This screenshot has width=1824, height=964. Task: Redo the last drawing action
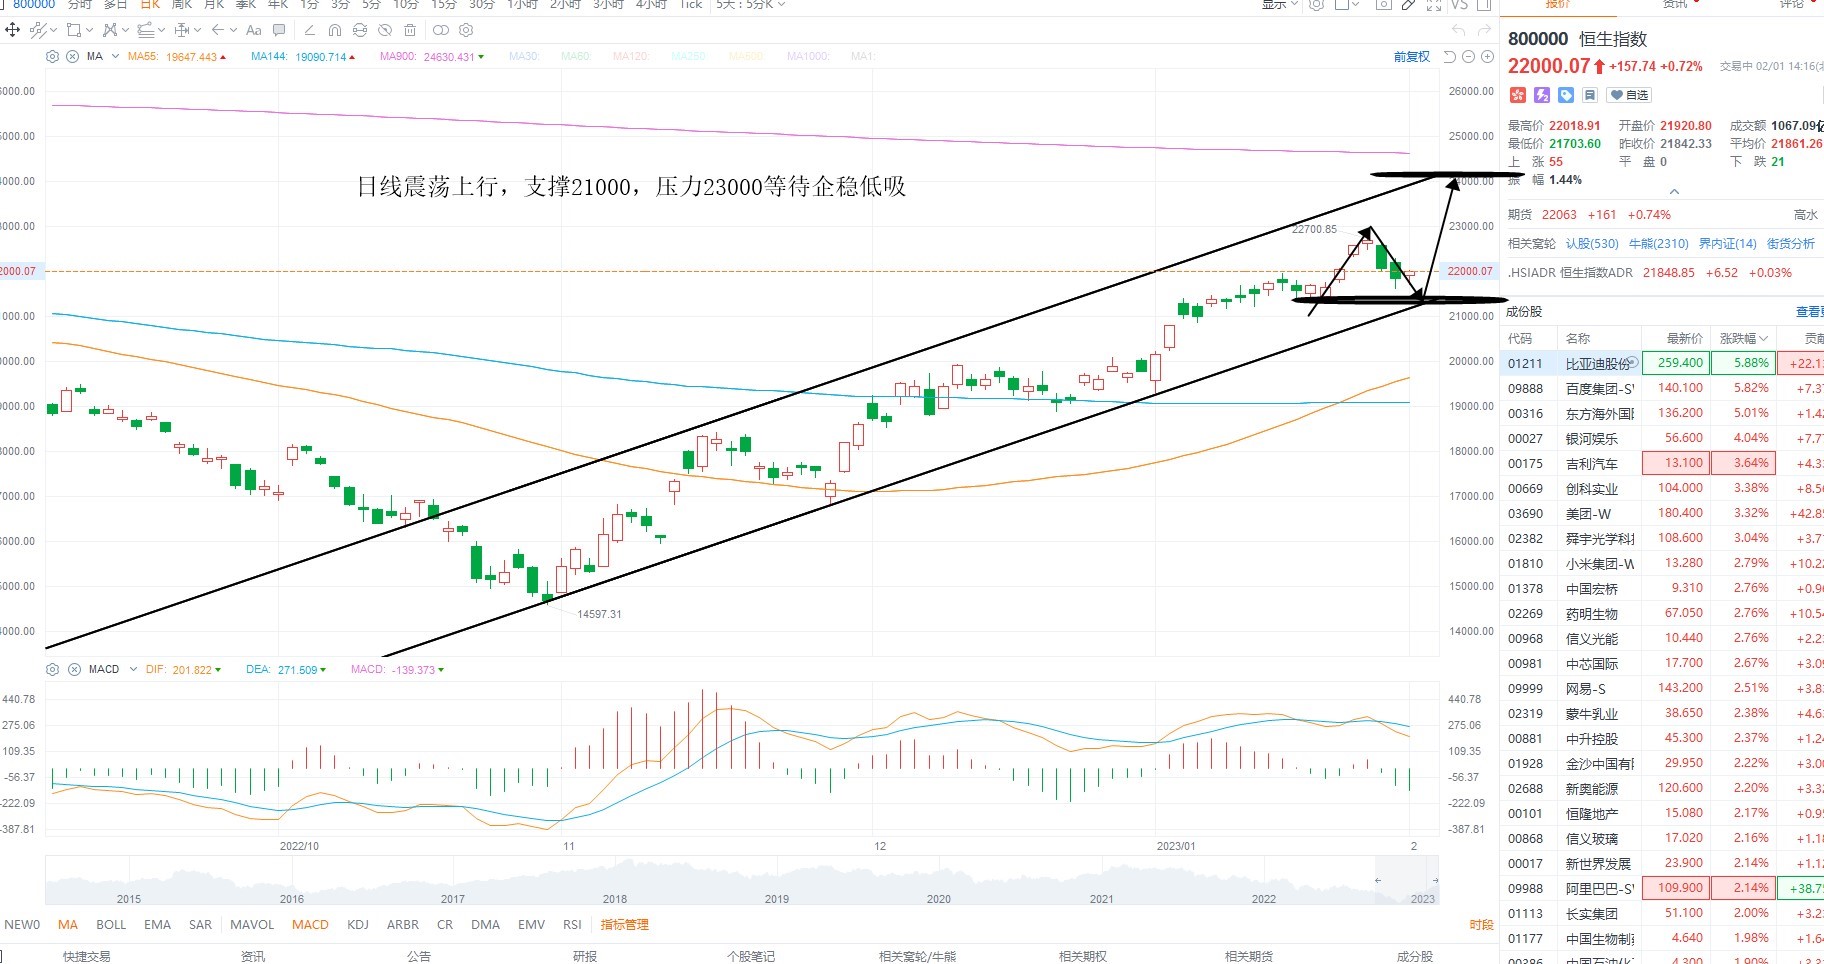[1485, 30]
